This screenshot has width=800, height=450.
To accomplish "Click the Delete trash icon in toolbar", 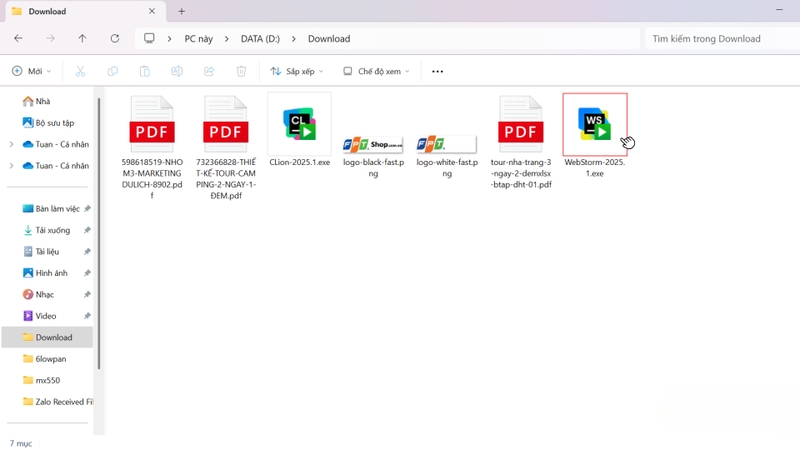I will click(x=241, y=71).
